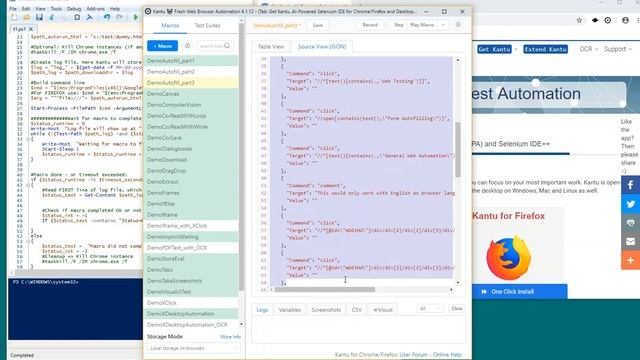Open the Storage Mode Local Storage dropdown
Viewport: 640px width, 360px height.
193,348
